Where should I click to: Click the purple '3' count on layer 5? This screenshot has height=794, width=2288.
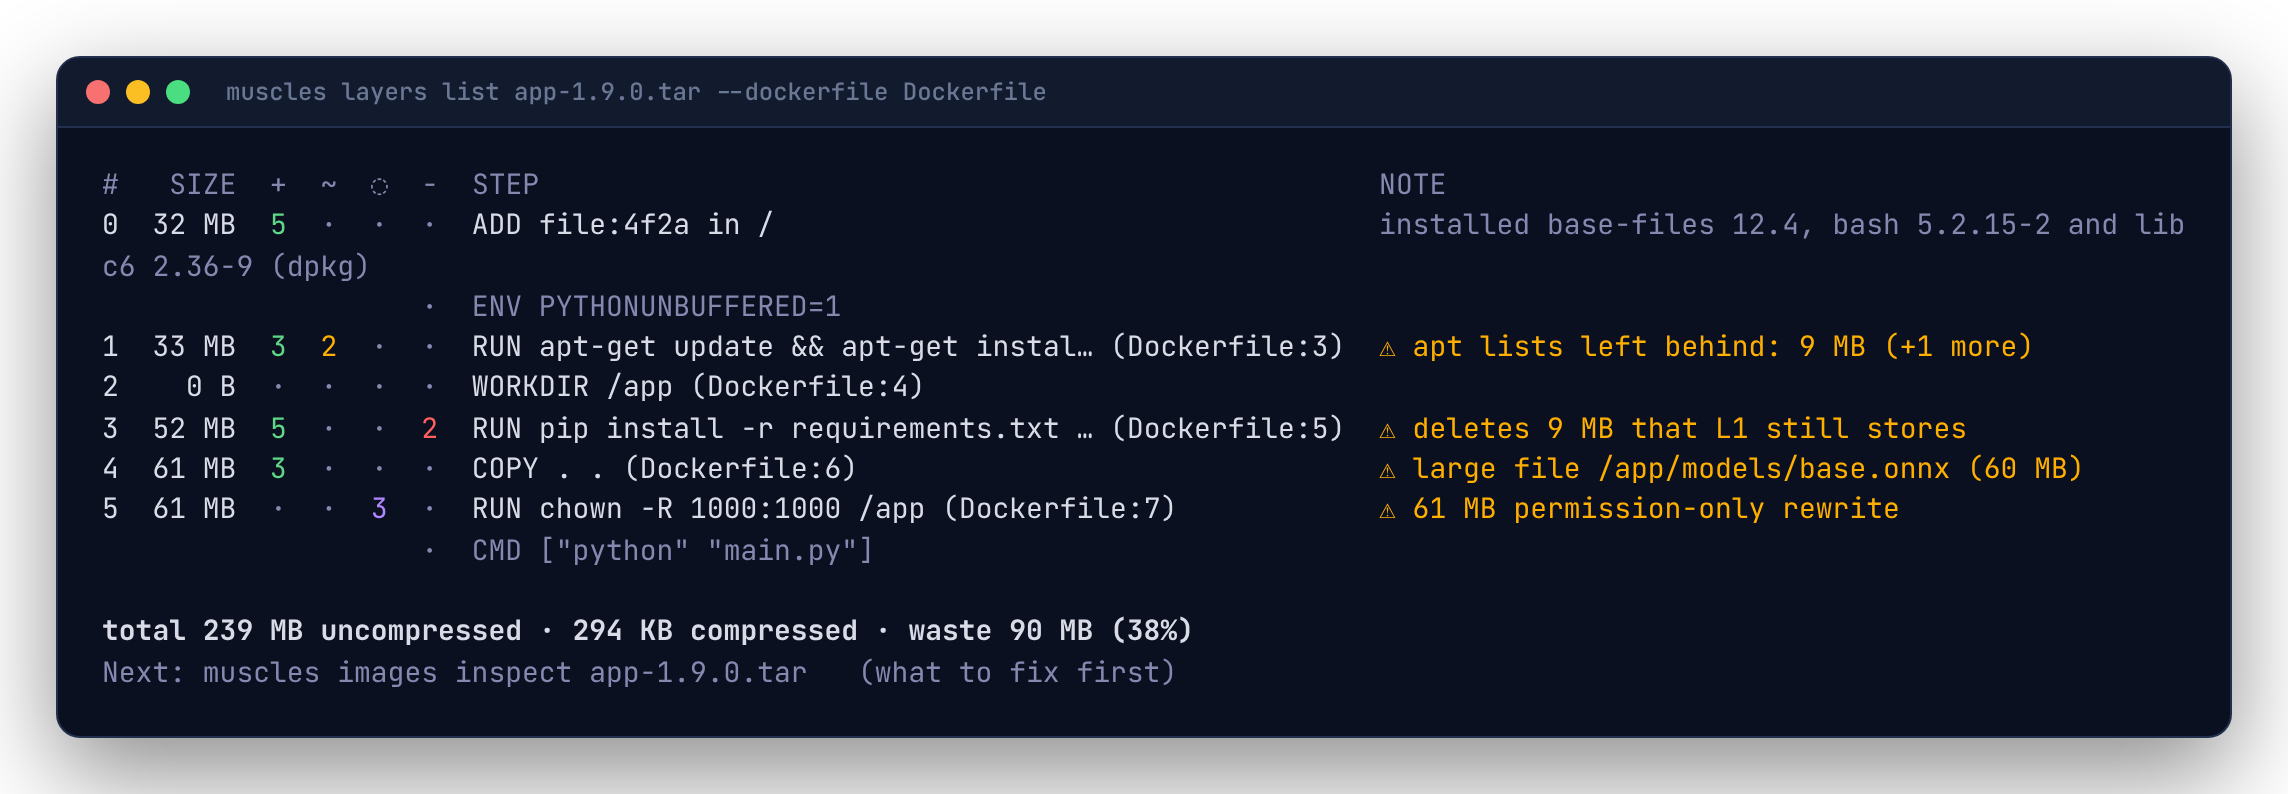(379, 509)
